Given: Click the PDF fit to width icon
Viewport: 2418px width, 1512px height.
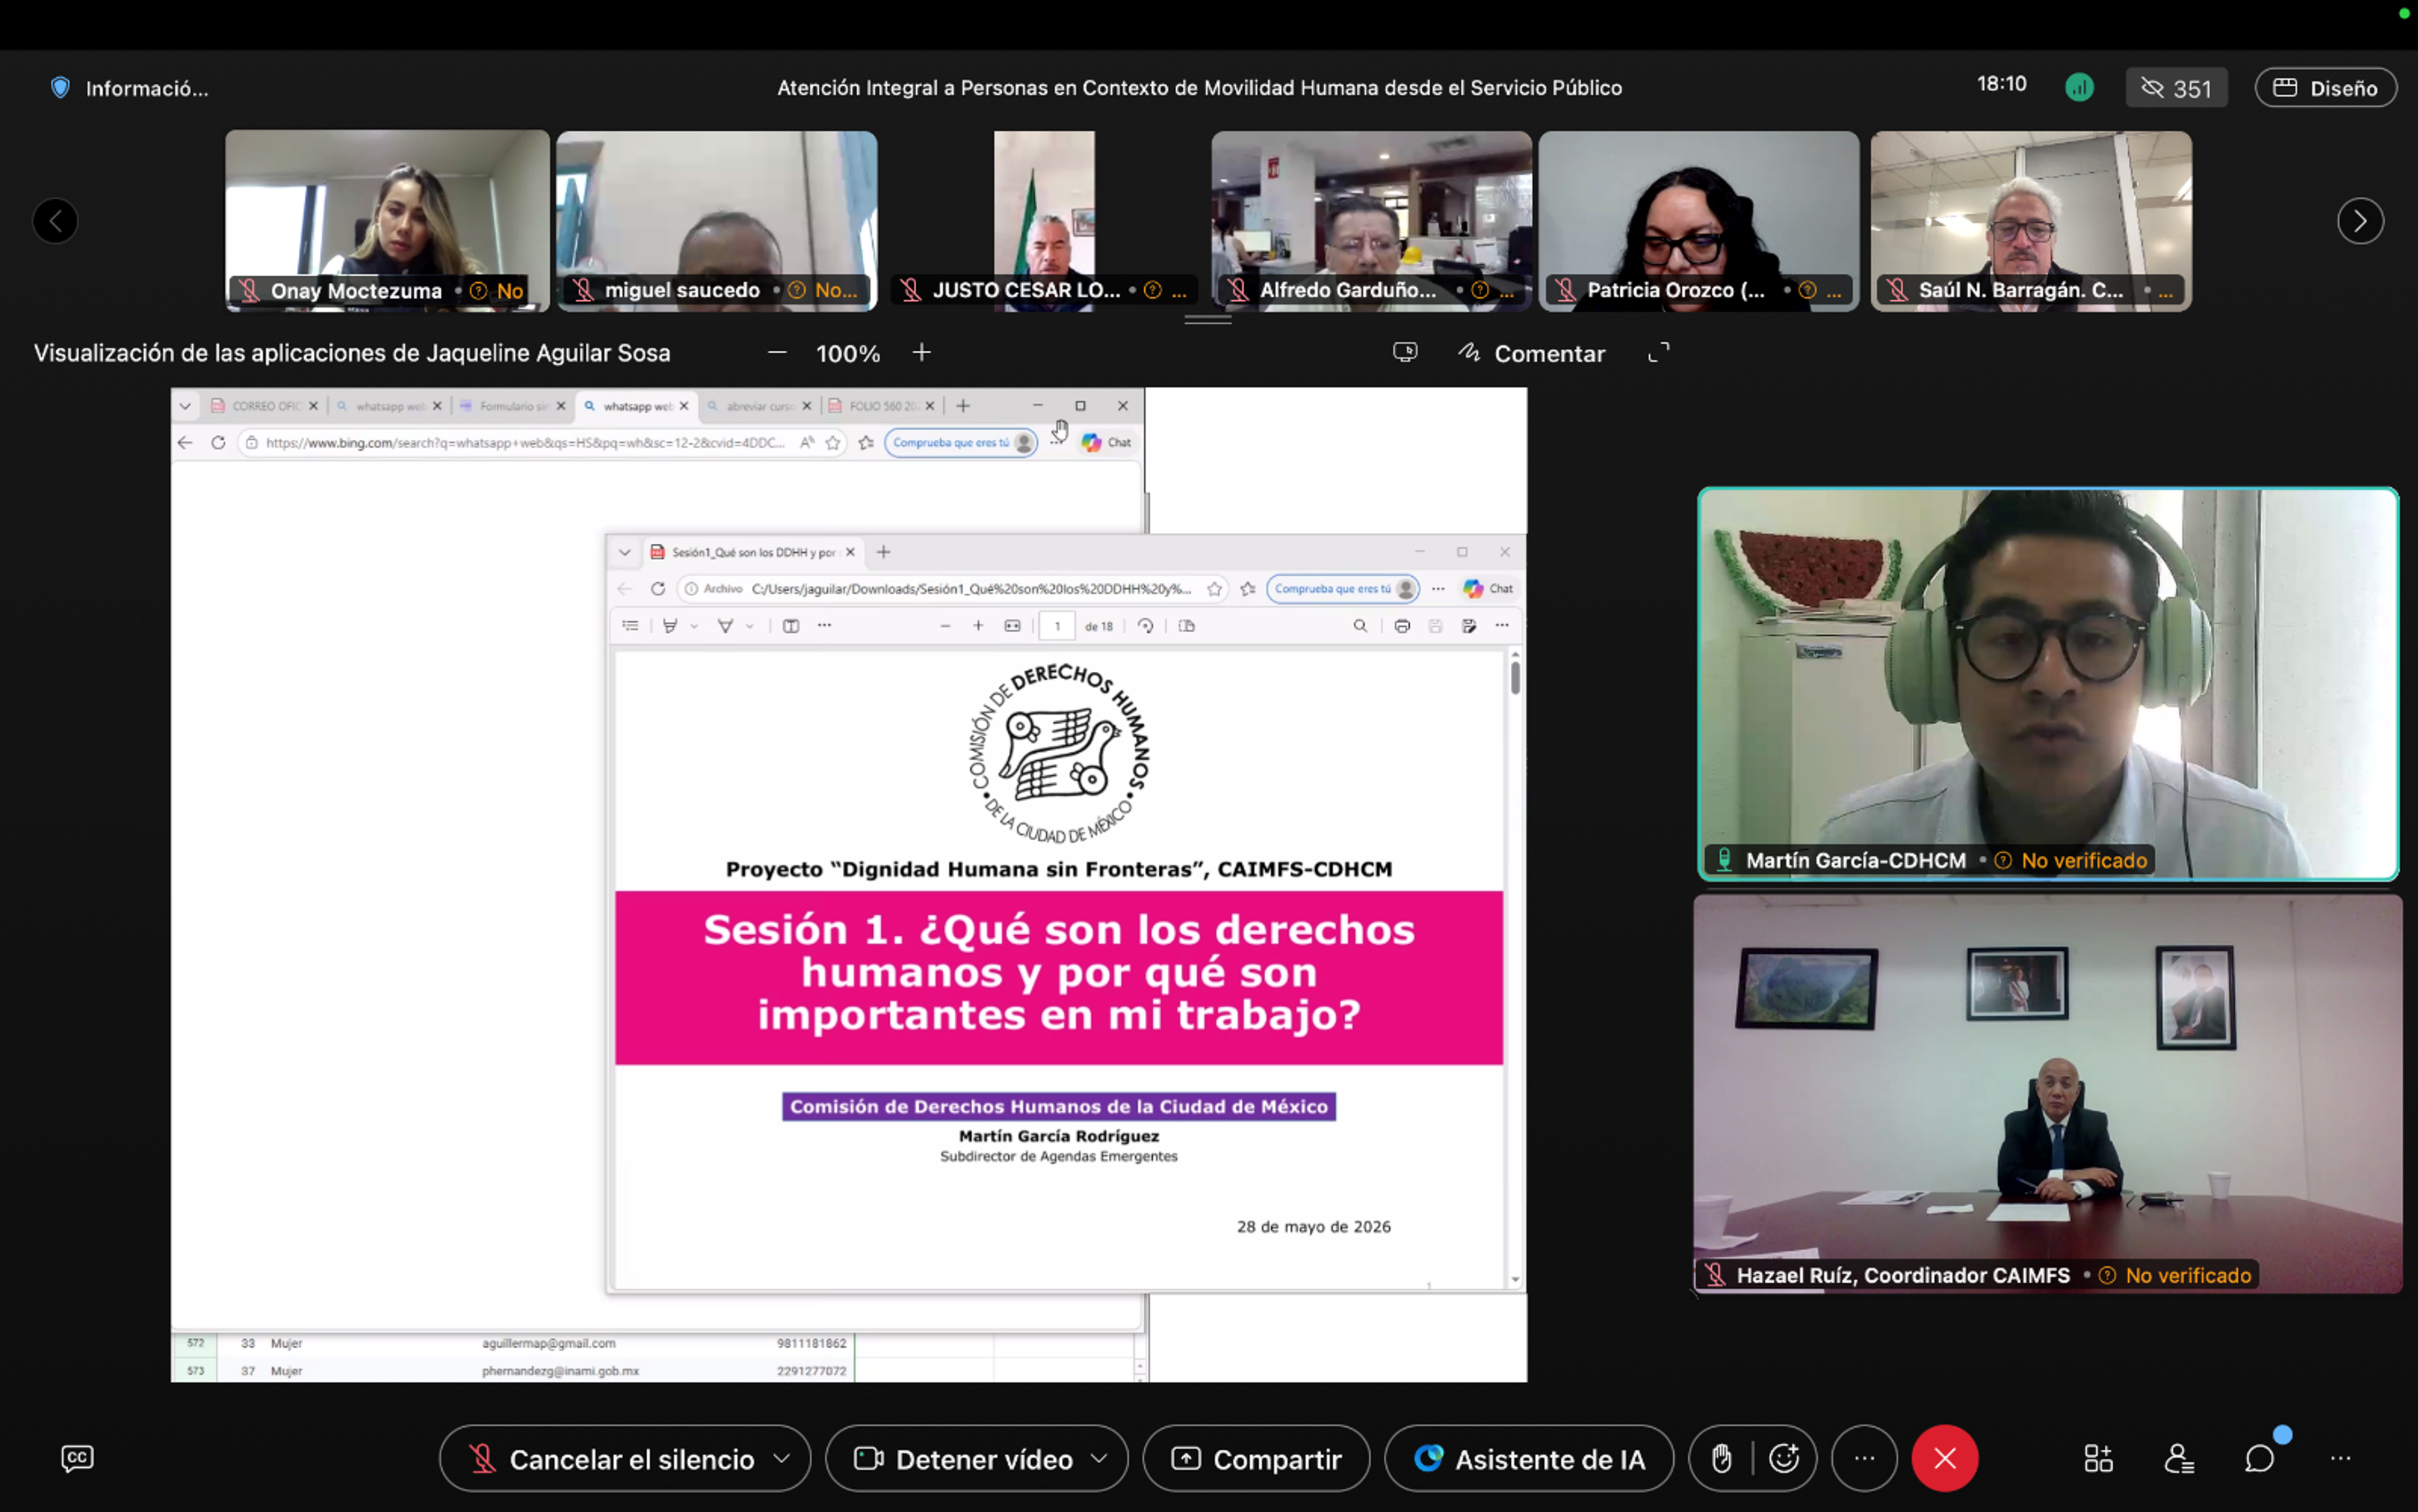Looking at the screenshot, I should (x=1012, y=626).
